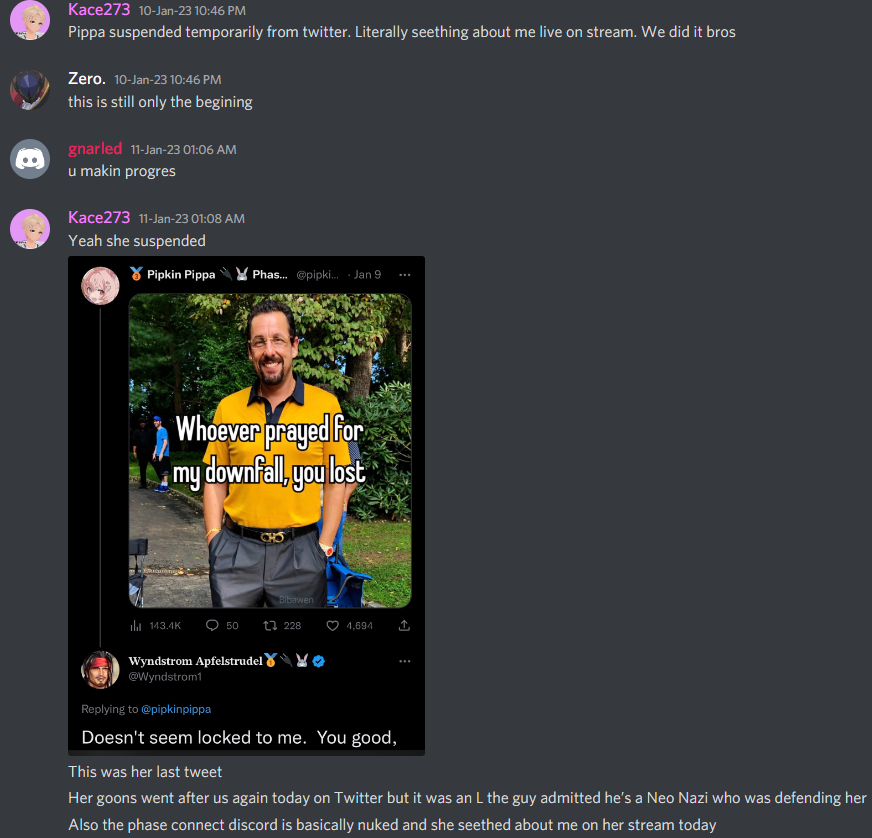
Task: Click the Zero. username
Action: pos(87,79)
